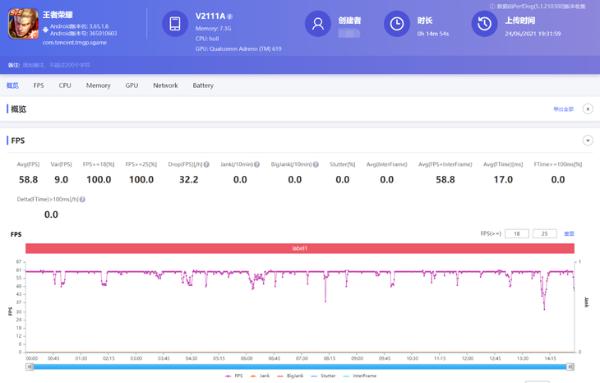
Task: Click the help icon next to Jank(/10min)
Action: 257,165
